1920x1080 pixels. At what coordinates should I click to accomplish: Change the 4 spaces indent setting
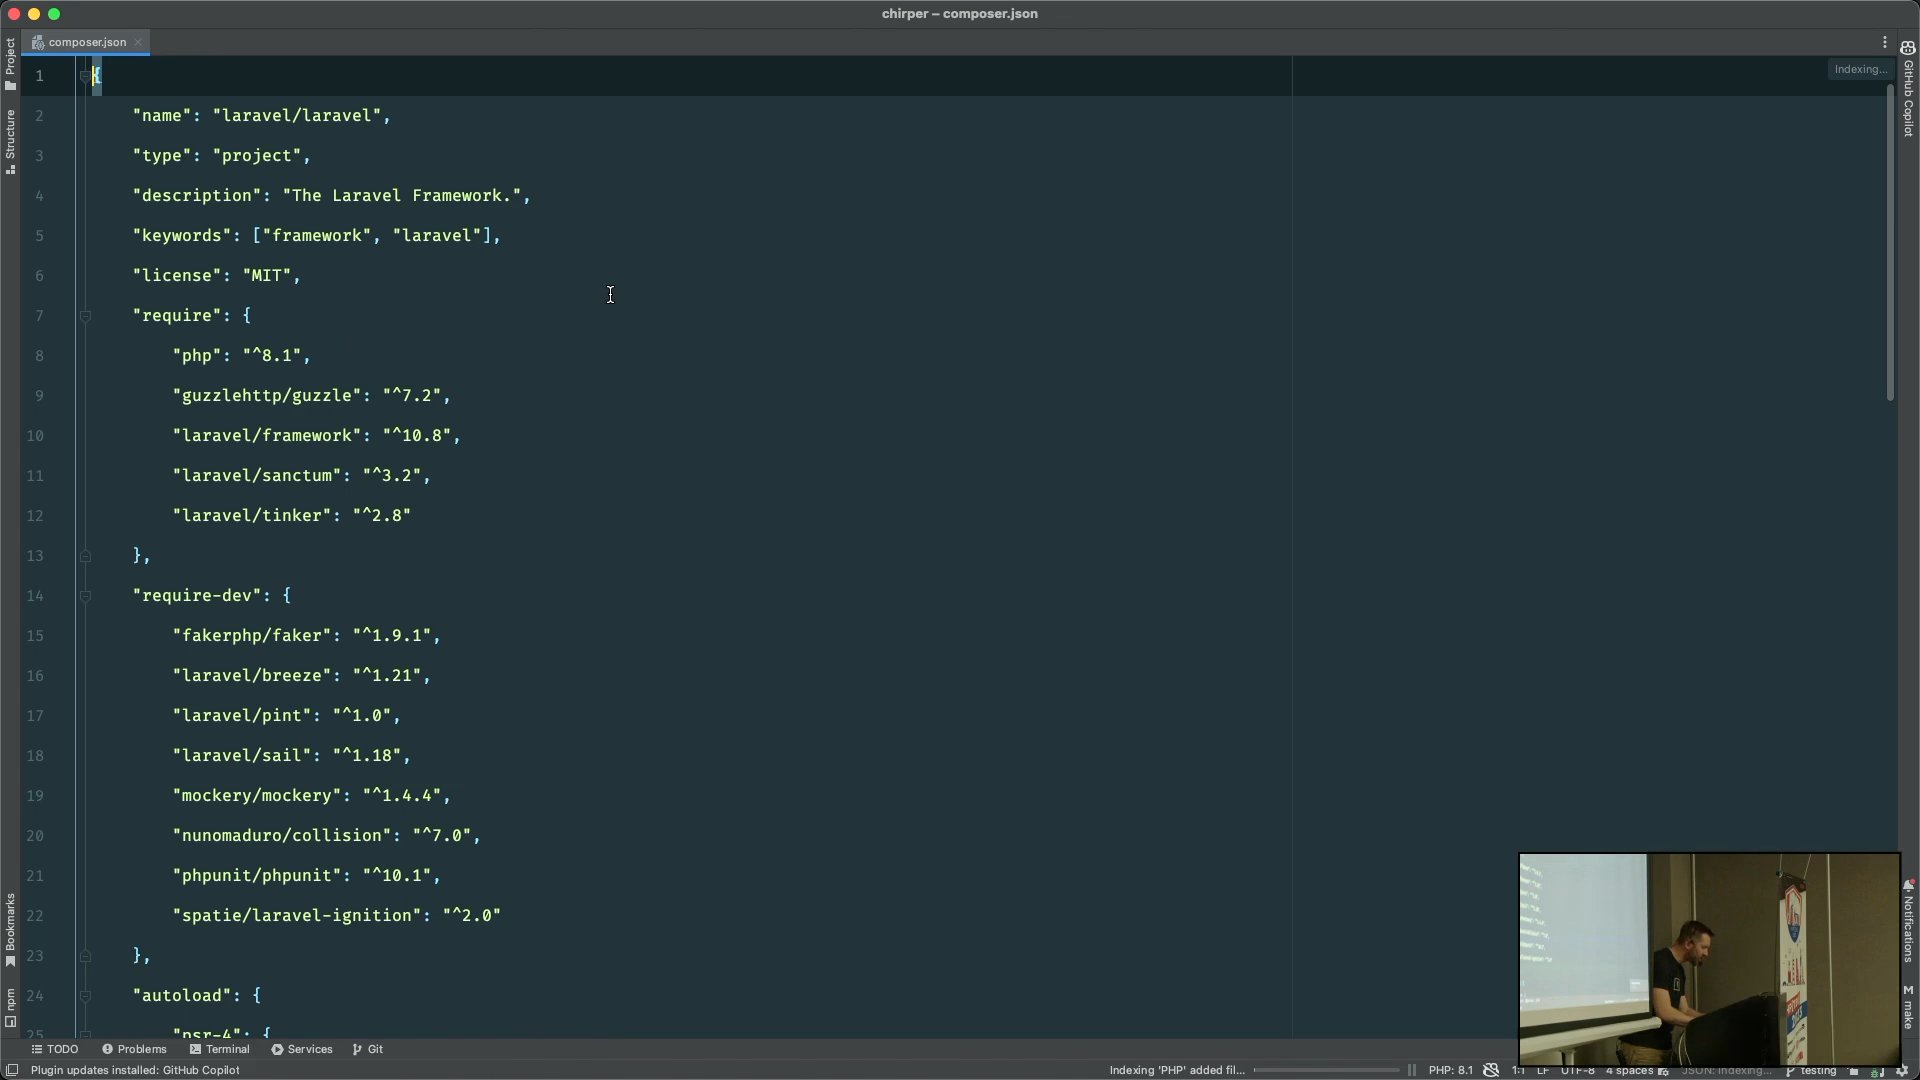(x=1629, y=1070)
